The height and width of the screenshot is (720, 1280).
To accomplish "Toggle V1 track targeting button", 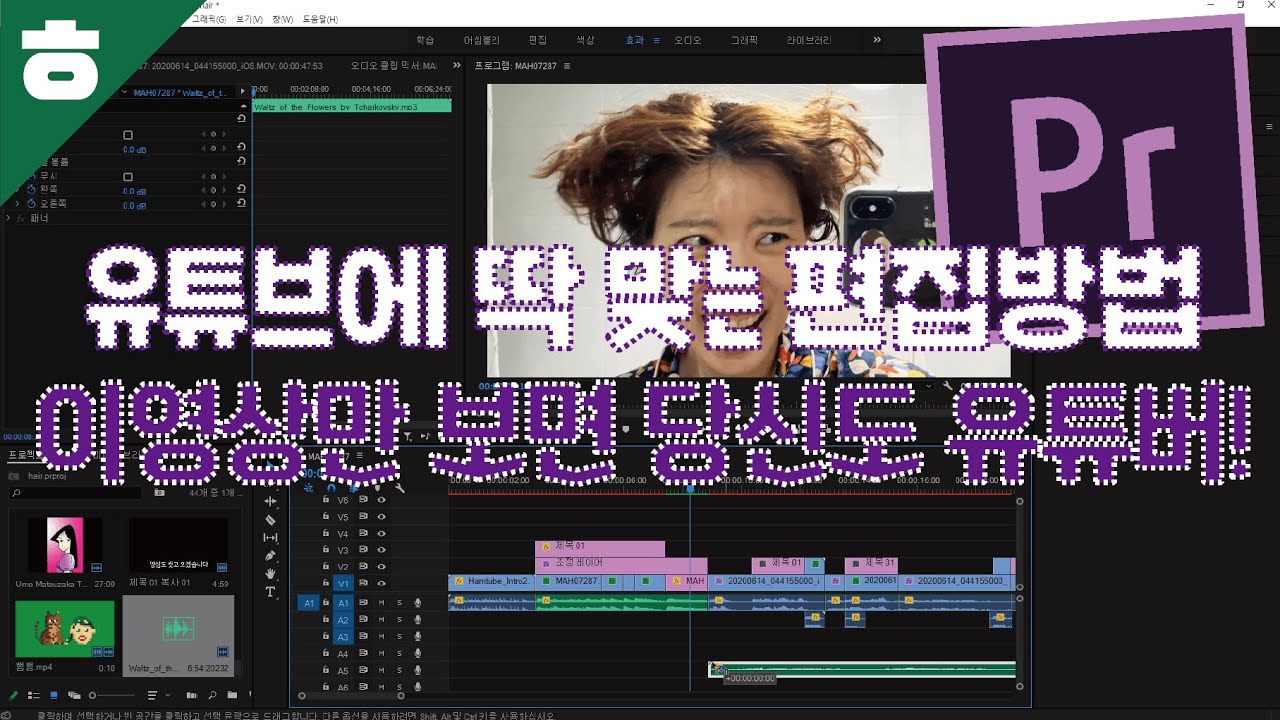I will tap(343, 583).
